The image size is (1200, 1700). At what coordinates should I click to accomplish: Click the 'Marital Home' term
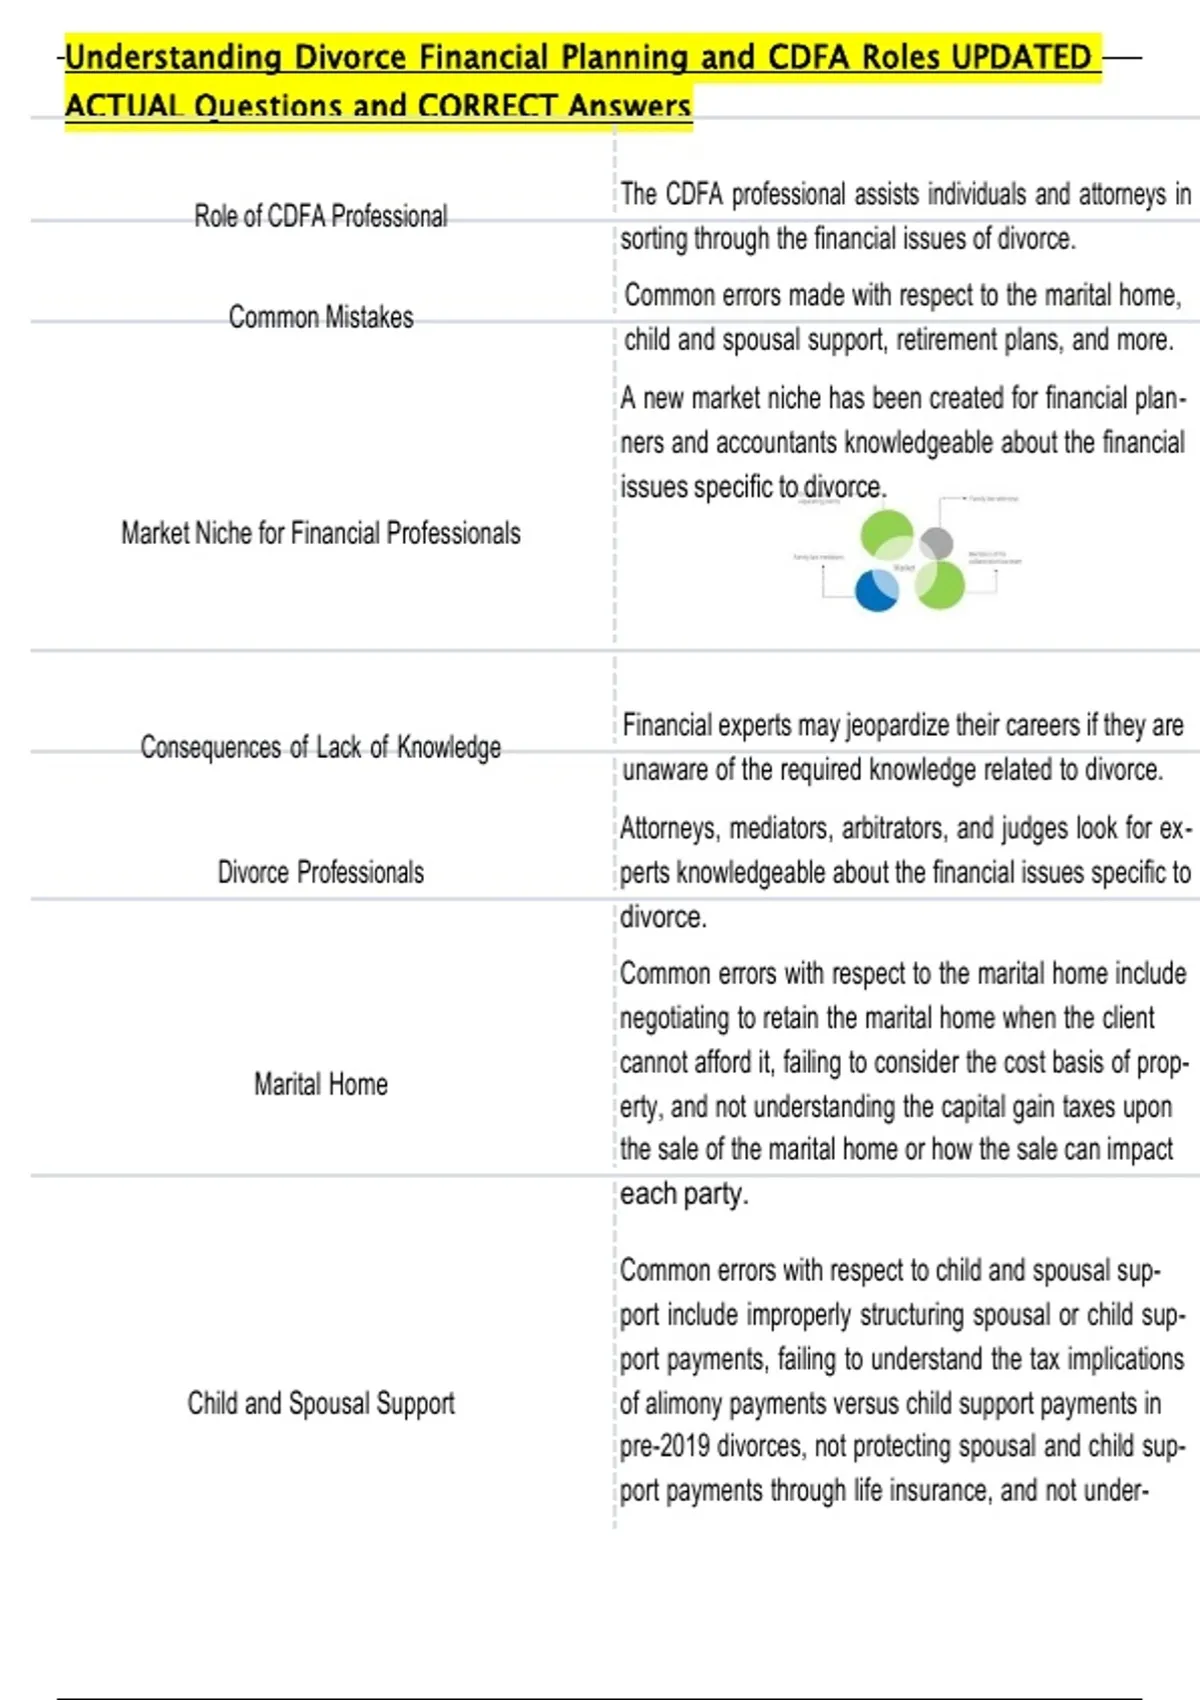coord(321,1084)
